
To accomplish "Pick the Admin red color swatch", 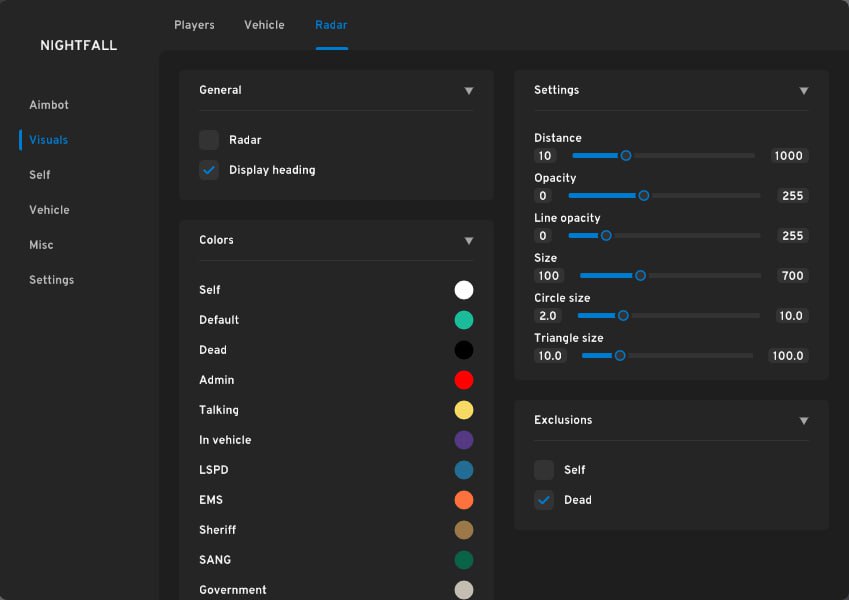I will click(x=464, y=380).
